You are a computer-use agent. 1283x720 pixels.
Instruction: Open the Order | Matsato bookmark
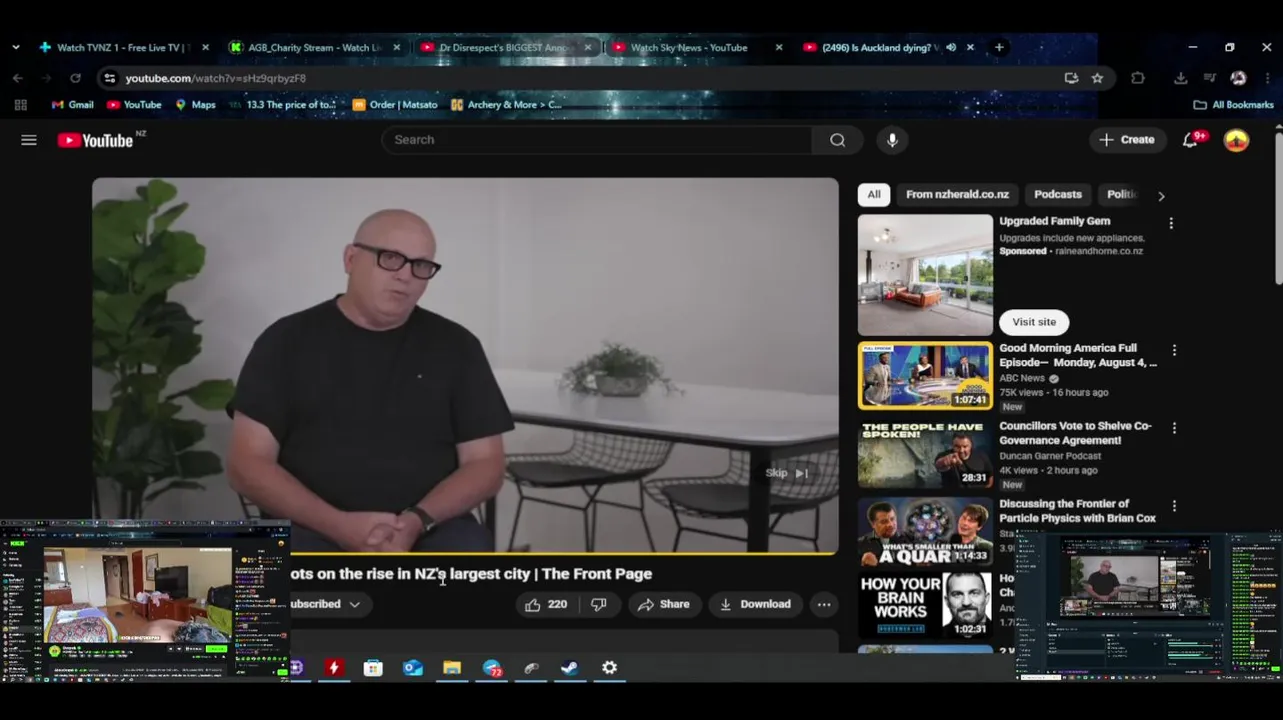395,105
